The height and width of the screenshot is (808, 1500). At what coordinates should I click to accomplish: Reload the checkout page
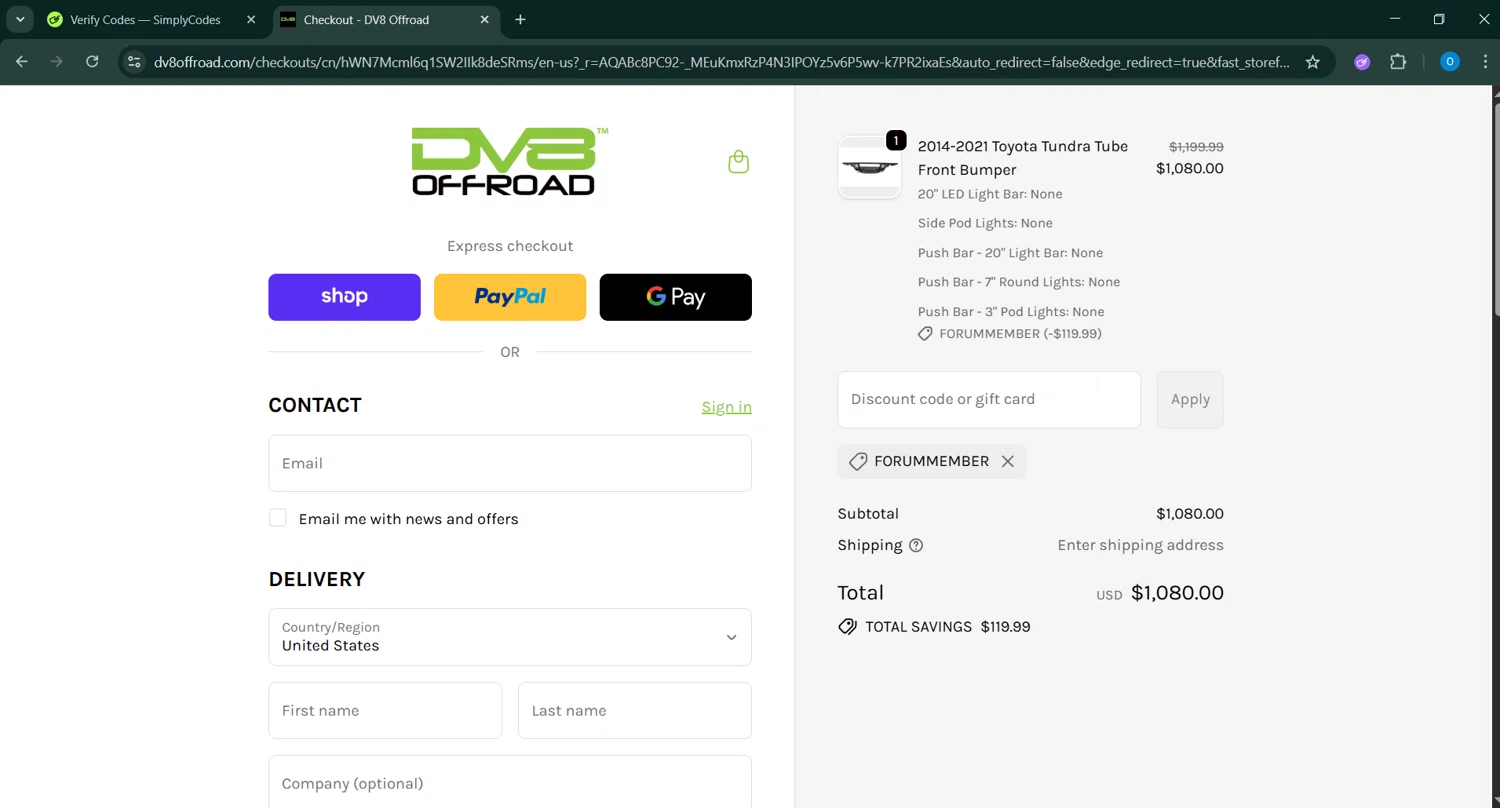click(92, 62)
